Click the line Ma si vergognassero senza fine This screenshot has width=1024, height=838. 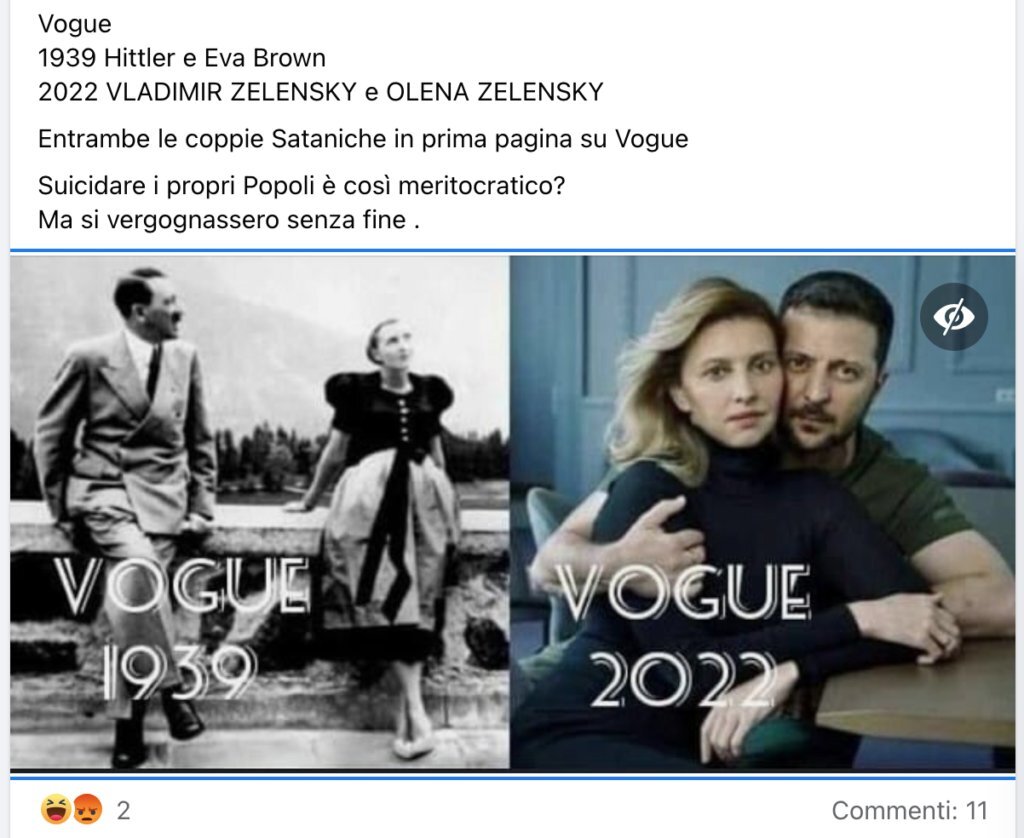coord(229,220)
